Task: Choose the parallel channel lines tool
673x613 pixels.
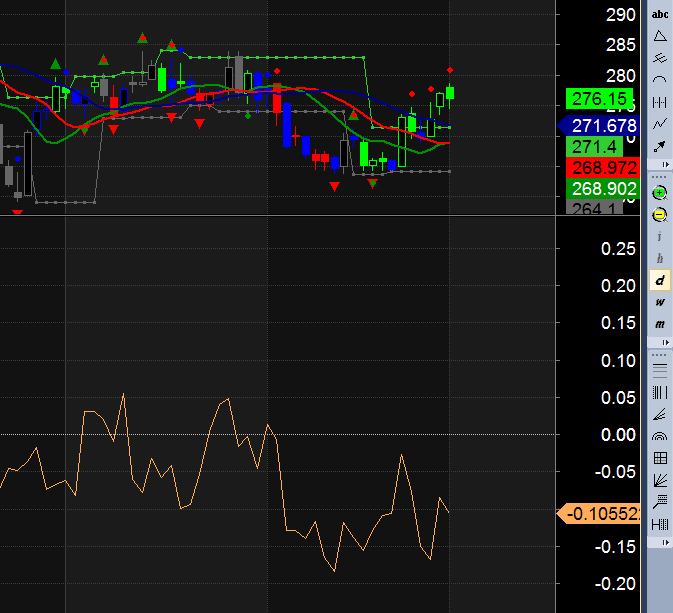Action: [660, 58]
